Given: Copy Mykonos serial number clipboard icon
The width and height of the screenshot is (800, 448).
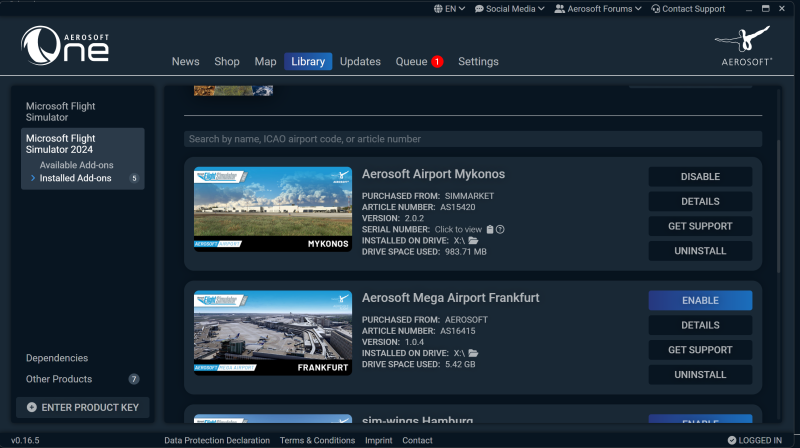Looking at the screenshot, I should [x=490, y=230].
